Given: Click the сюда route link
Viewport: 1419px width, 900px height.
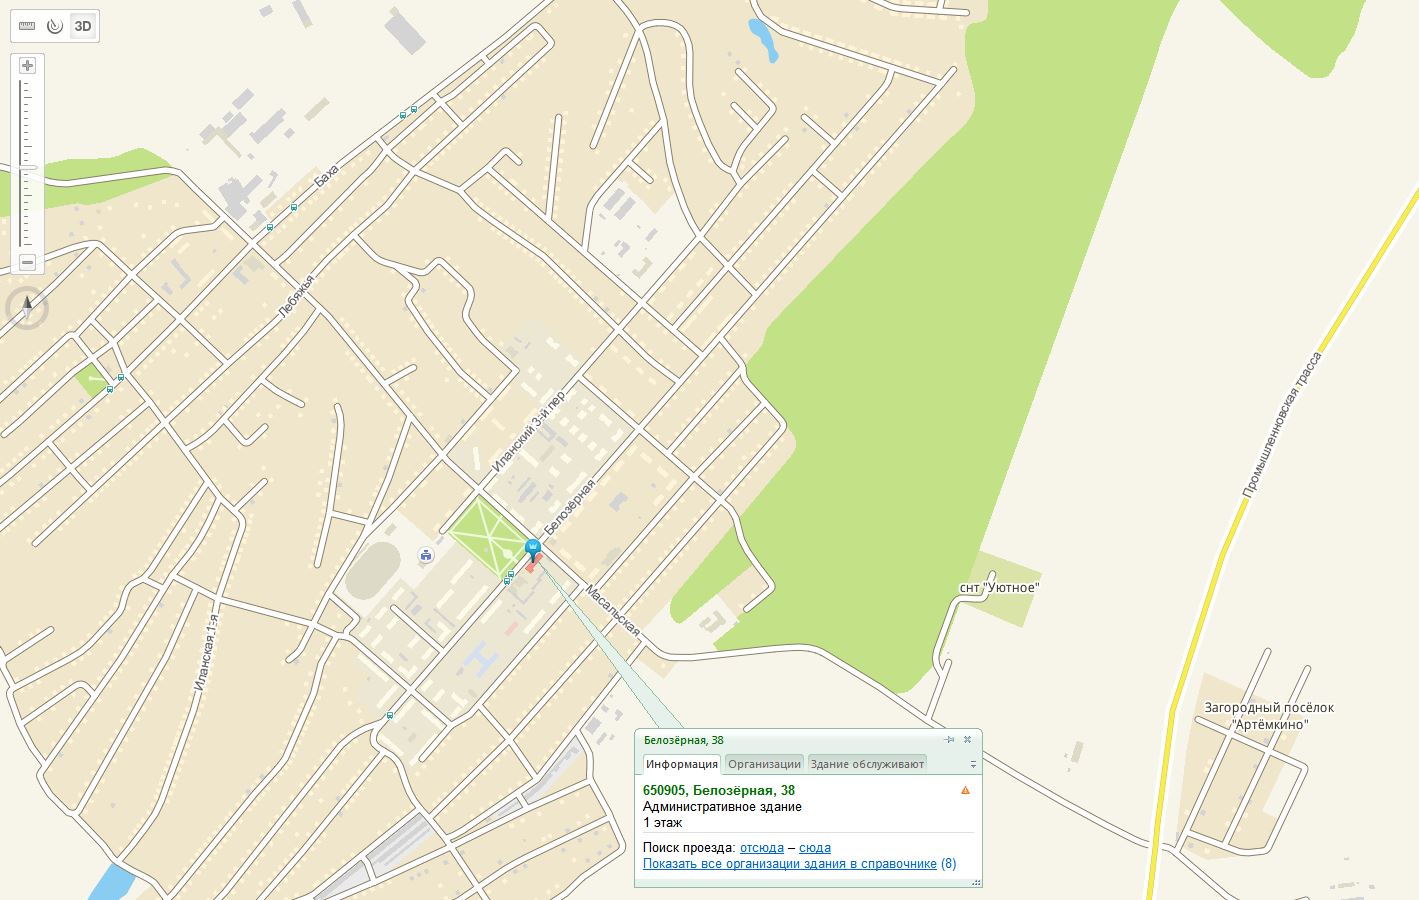Looking at the screenshot, I should (815, 848).
